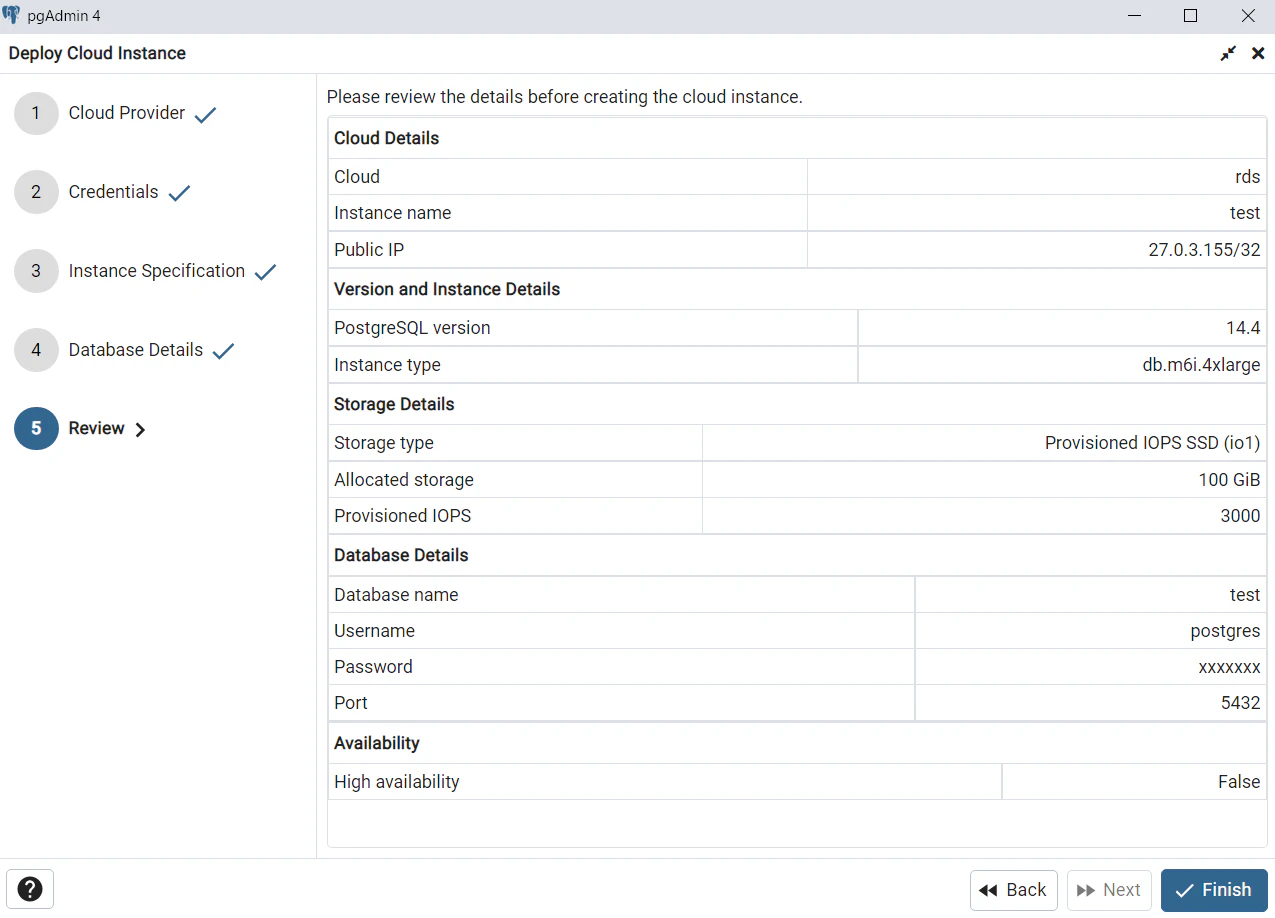Click the checkmark next to Cloud Provider
This screenshot has height=918, width=1275.
point(205,115)
